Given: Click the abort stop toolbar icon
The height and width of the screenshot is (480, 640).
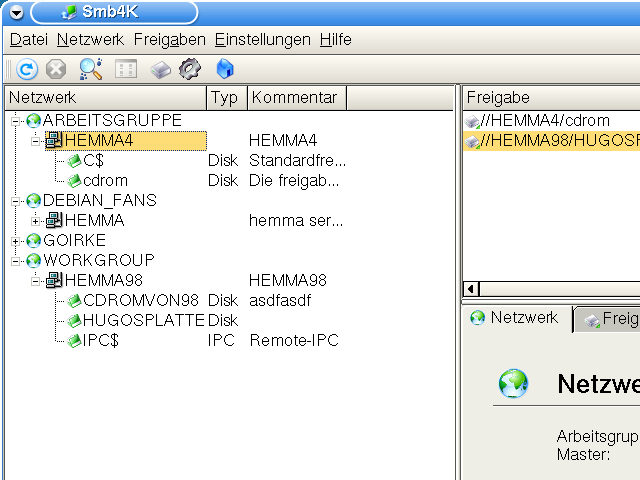Looking at the screenshot, I should pos(56,69).
